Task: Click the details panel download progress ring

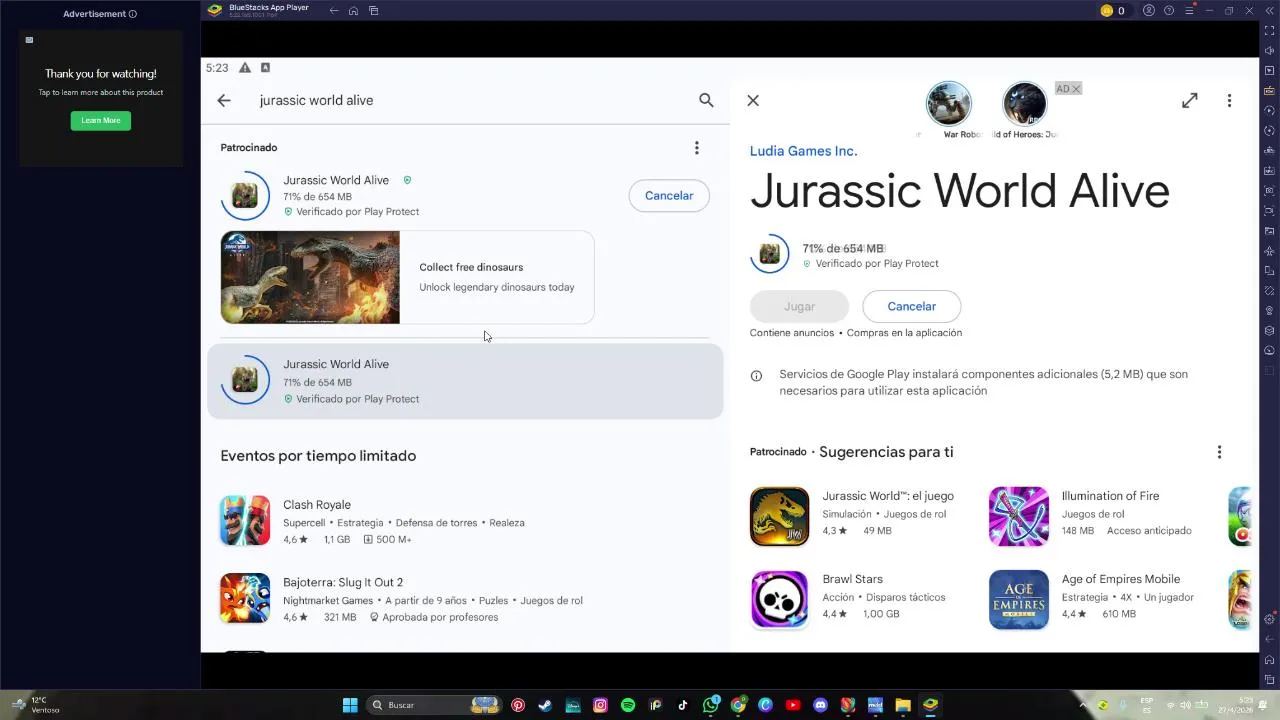Action: pyautogui.click(x=769, y=254)
